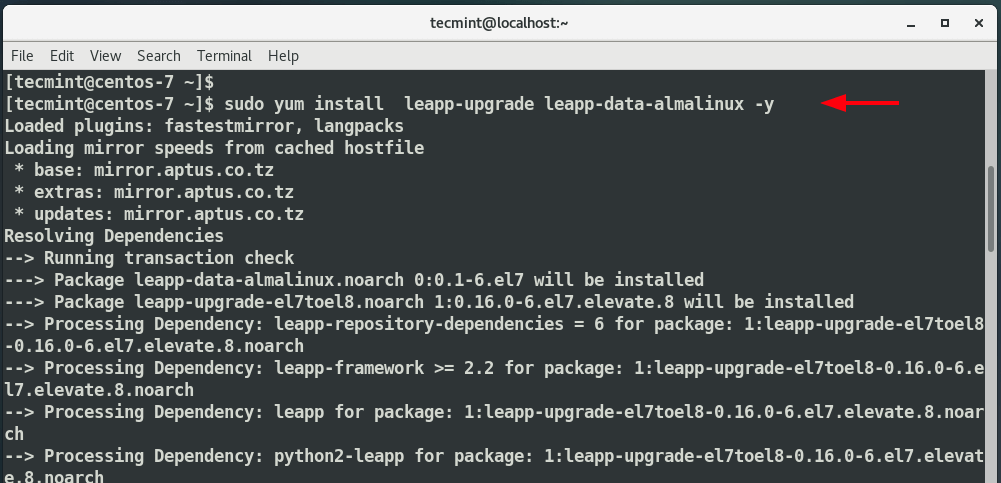Click the first empty prompt line

pos(109,82)
